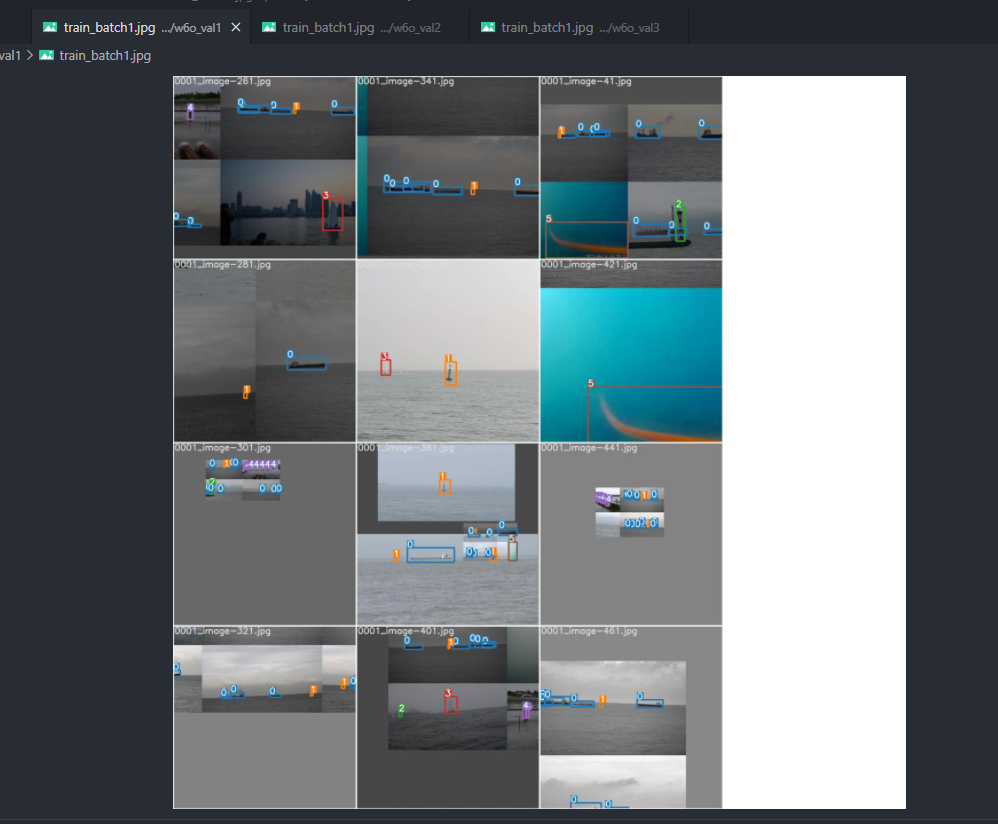The width and height of the screenshot is (998, 824).
Task: Click image file icon on w6o_val3 tab
Action: (x=488, y=27)
